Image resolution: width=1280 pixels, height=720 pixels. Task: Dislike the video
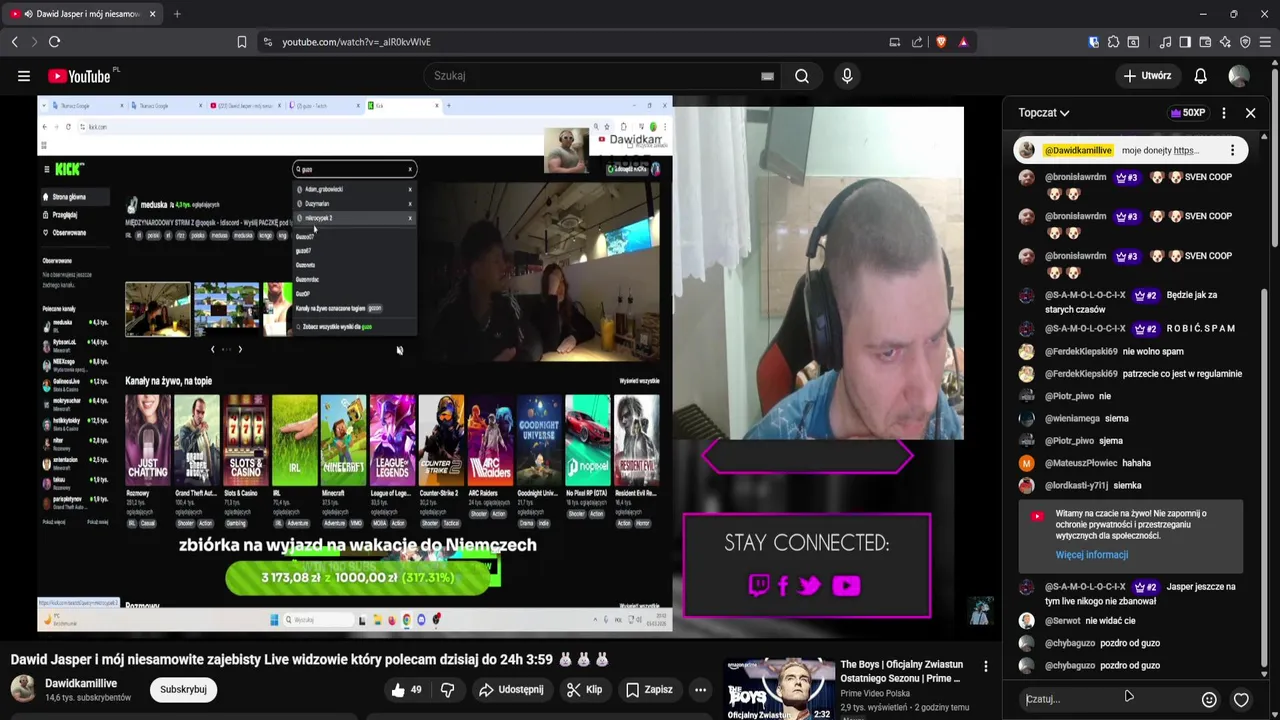tap(447, 690)
